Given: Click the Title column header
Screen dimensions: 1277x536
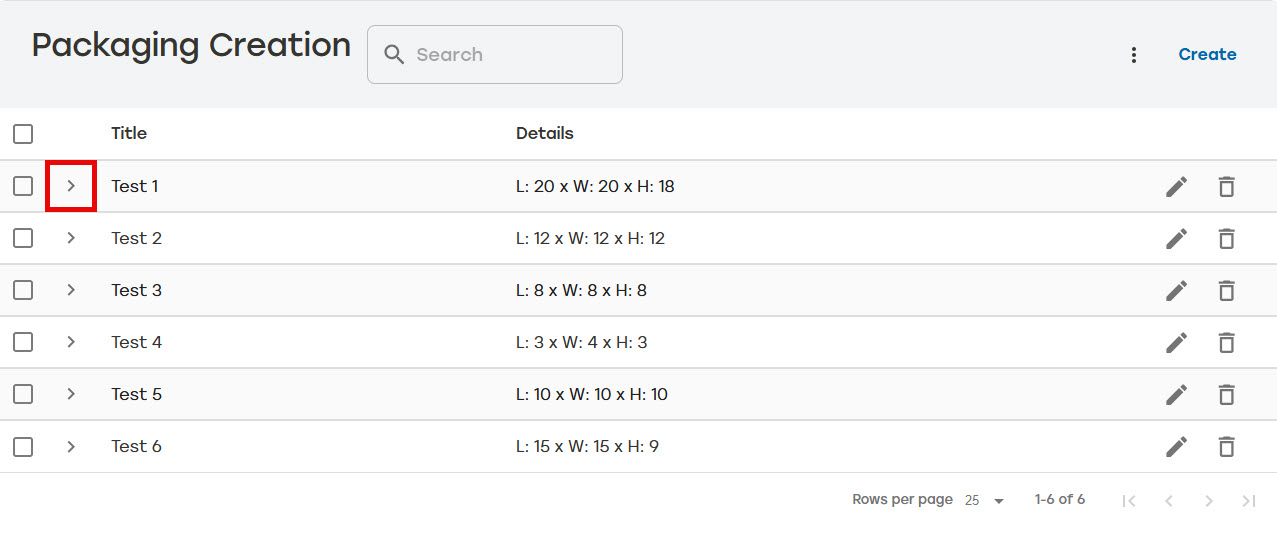Looking at the screenshot, I should tap(129, 133).
